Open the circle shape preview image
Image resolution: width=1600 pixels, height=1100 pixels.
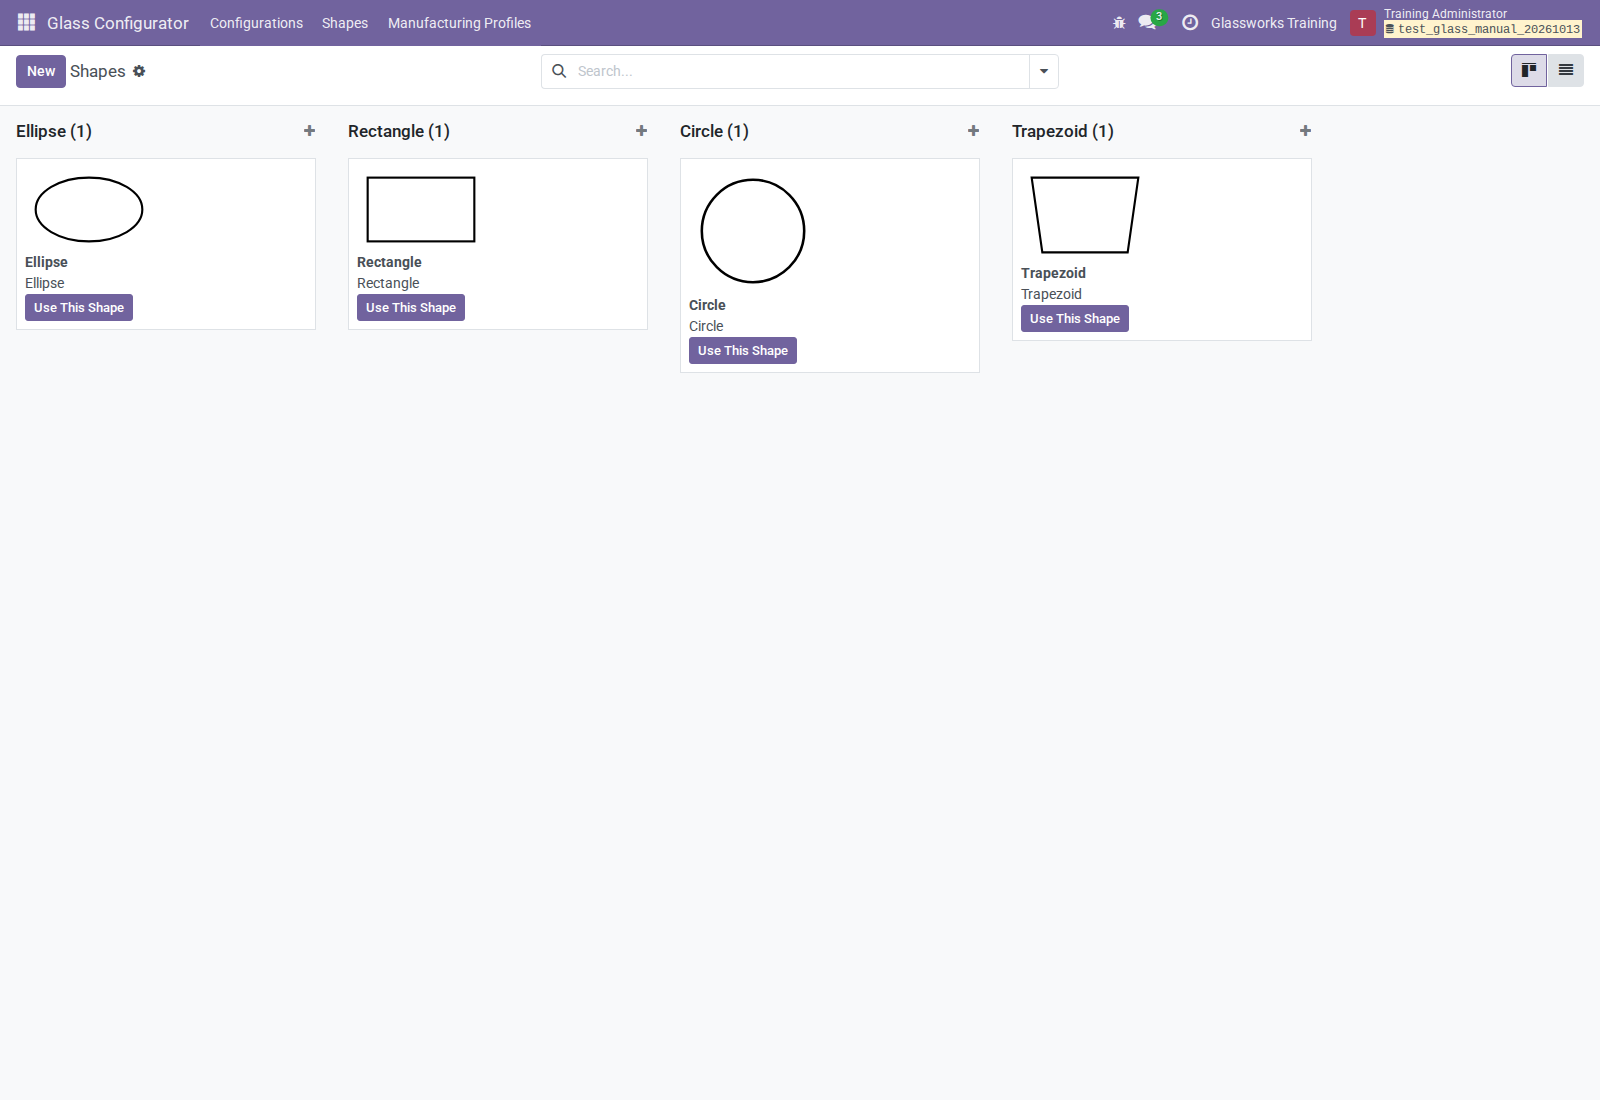click(753, 231)
